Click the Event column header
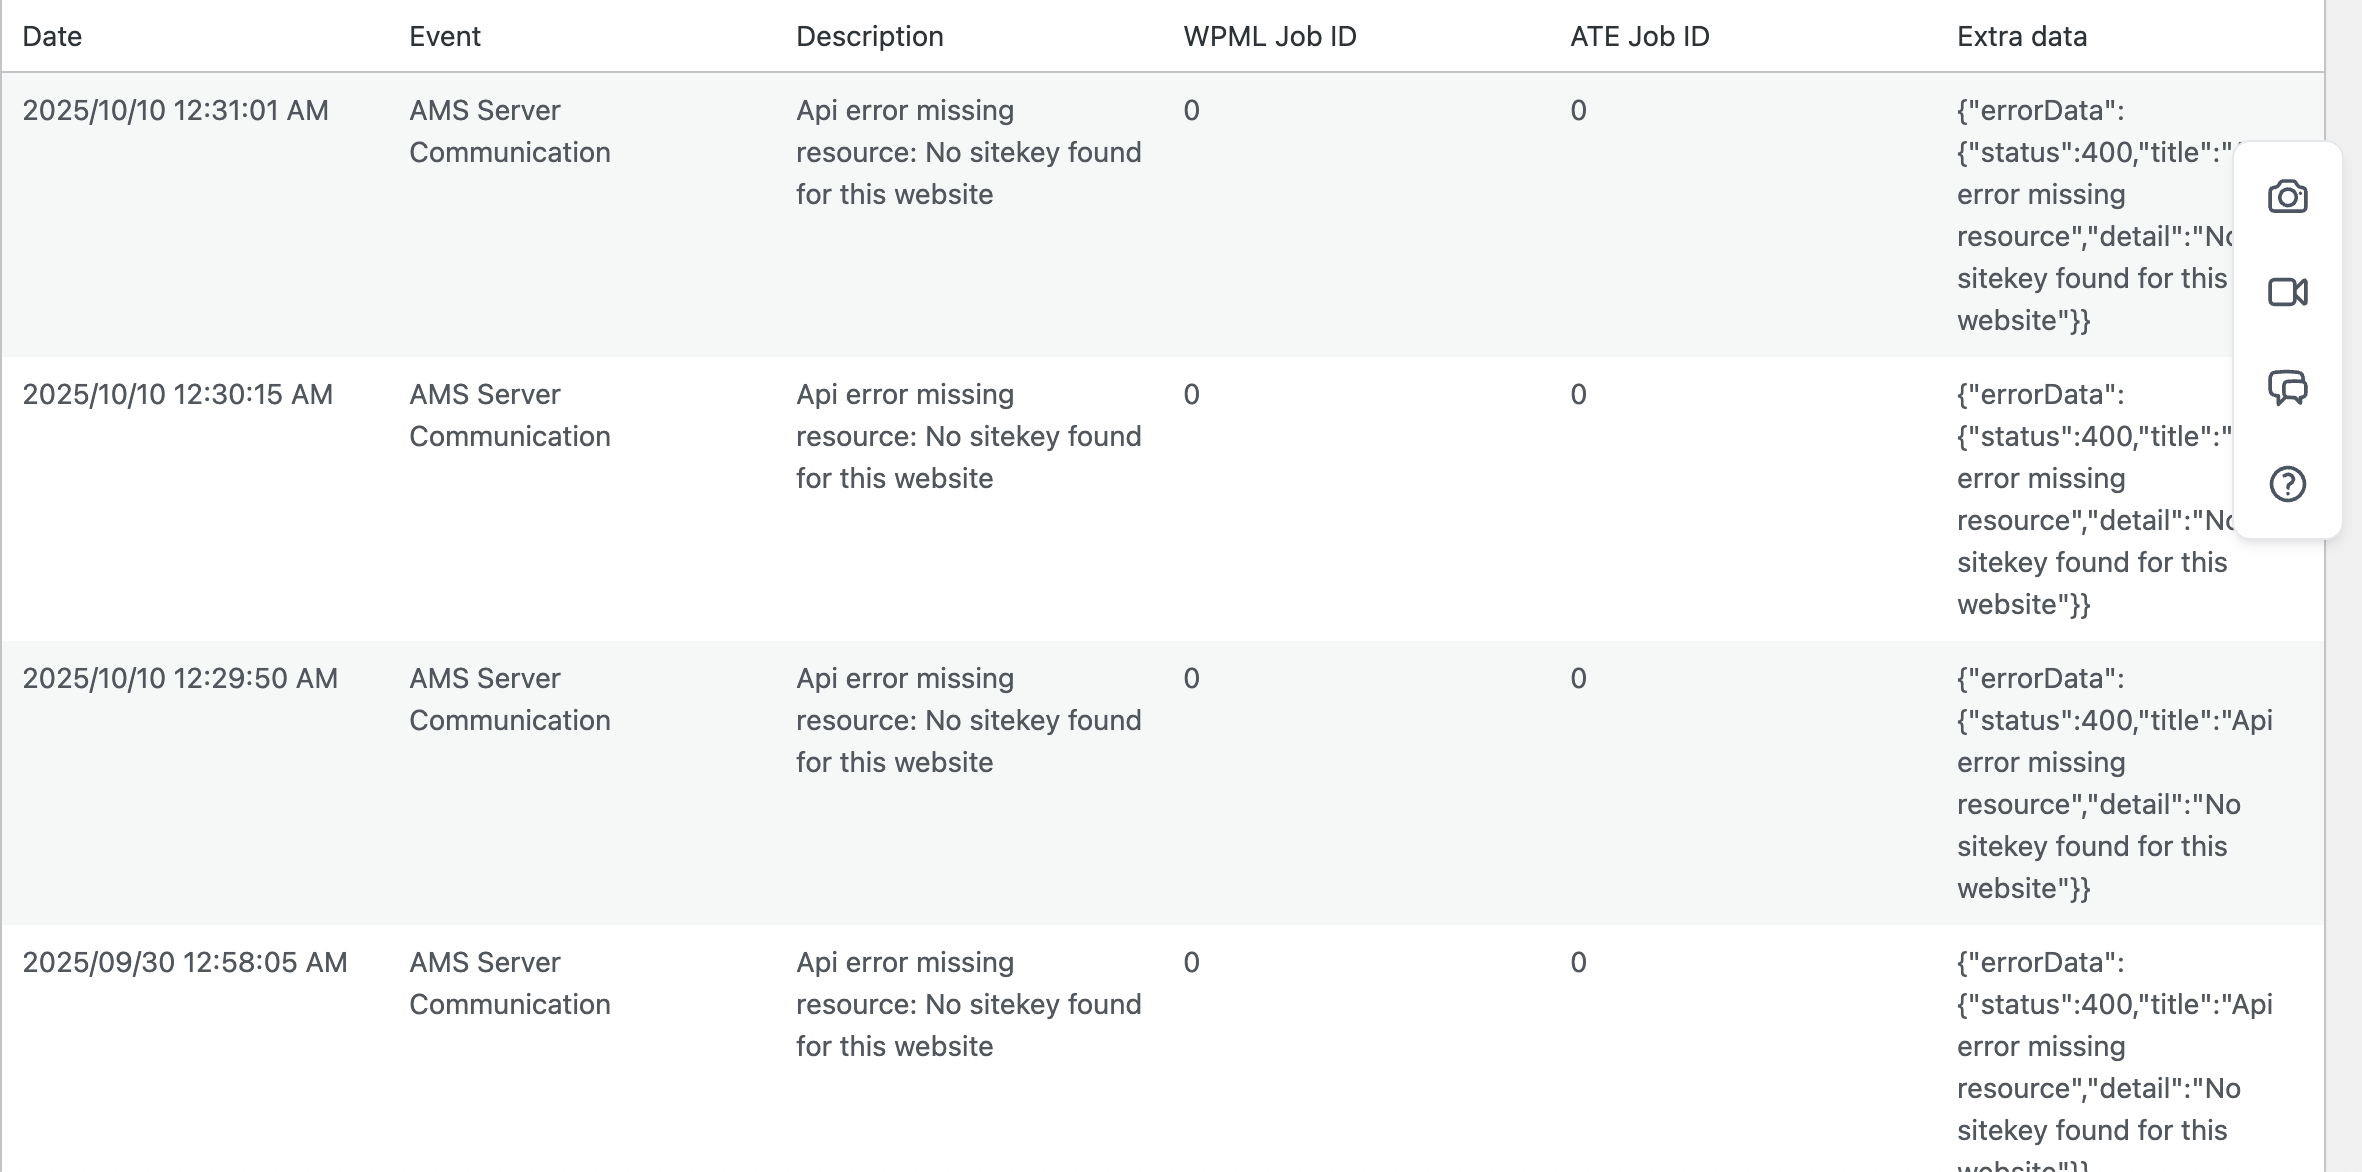This screenshot has width=2362, height=1172. pos(445,37)
